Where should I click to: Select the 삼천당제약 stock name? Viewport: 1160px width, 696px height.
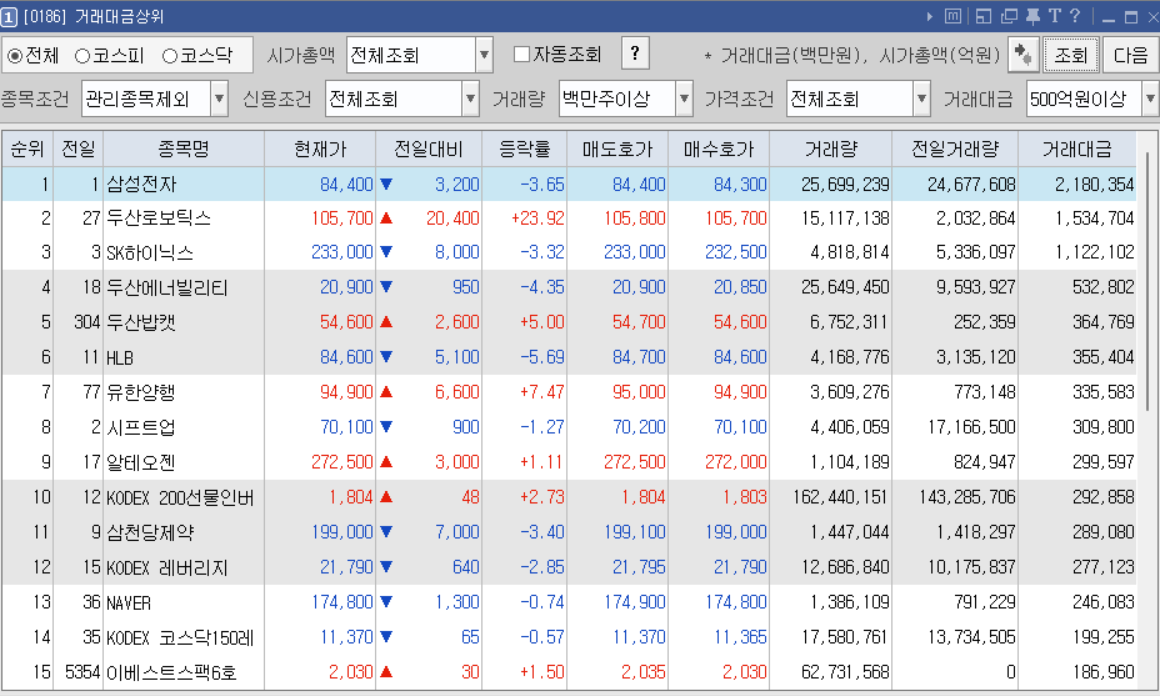[149, 533]
